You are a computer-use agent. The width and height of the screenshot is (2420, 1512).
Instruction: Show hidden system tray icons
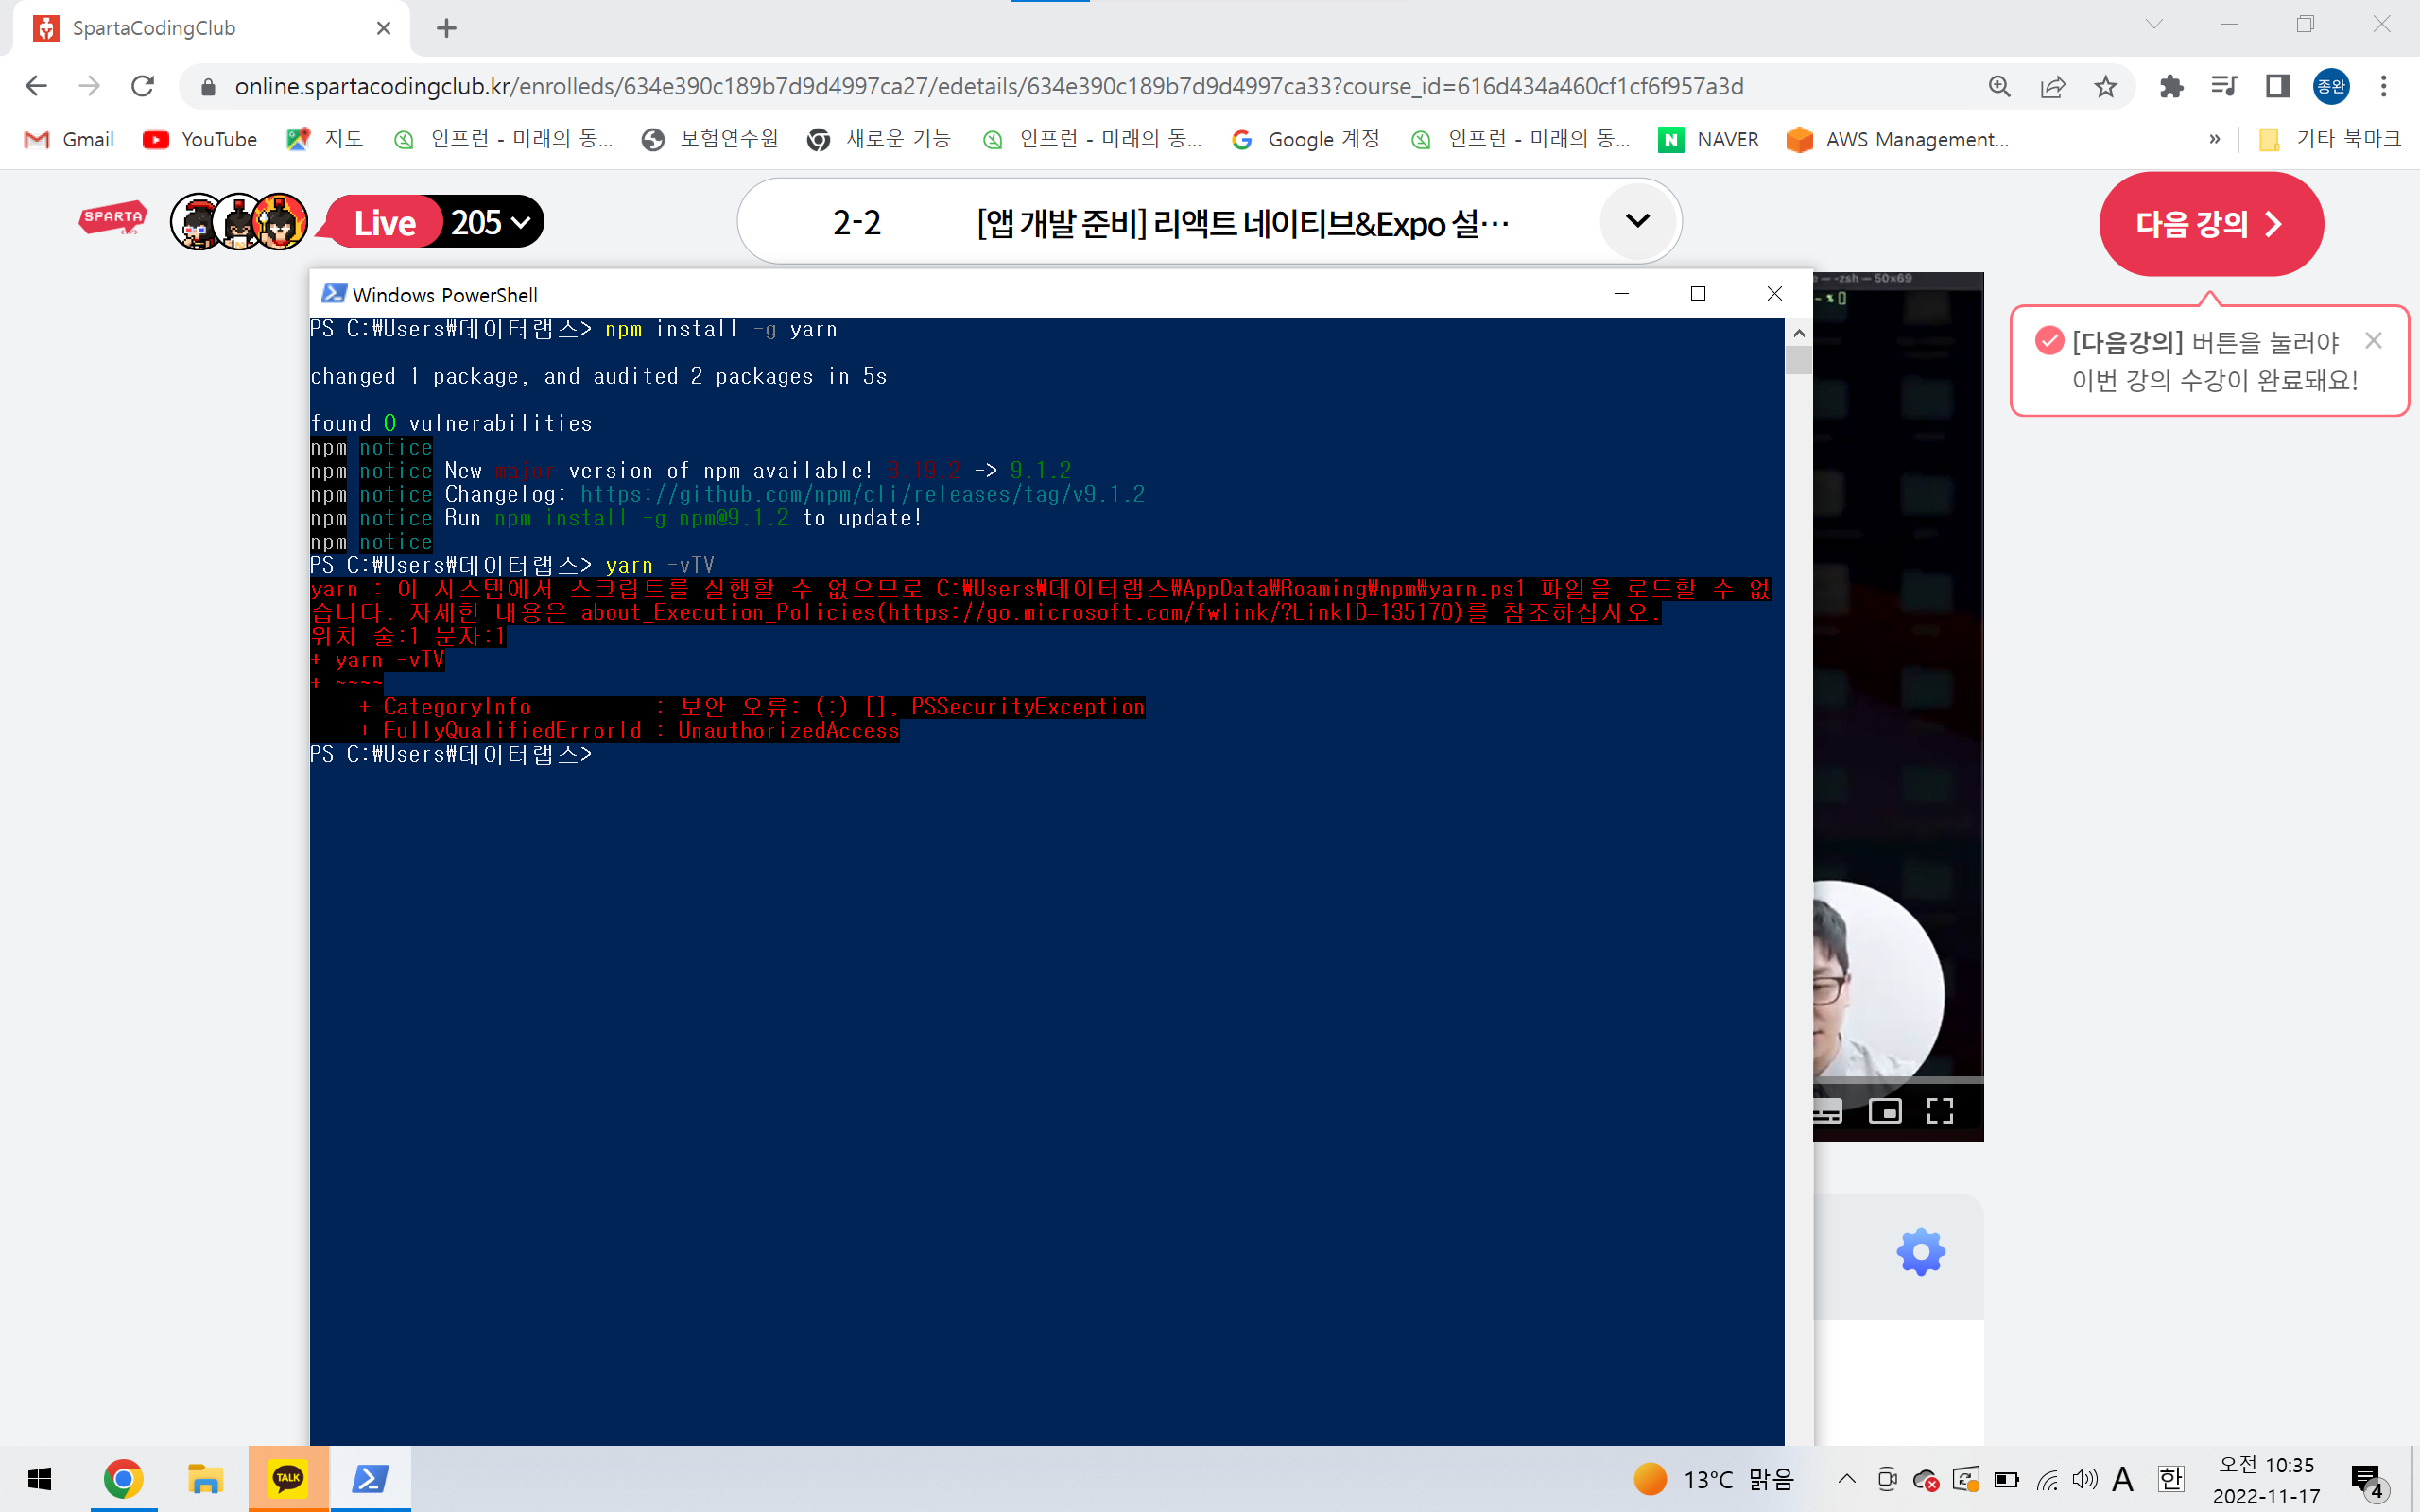point(1847,1479)
